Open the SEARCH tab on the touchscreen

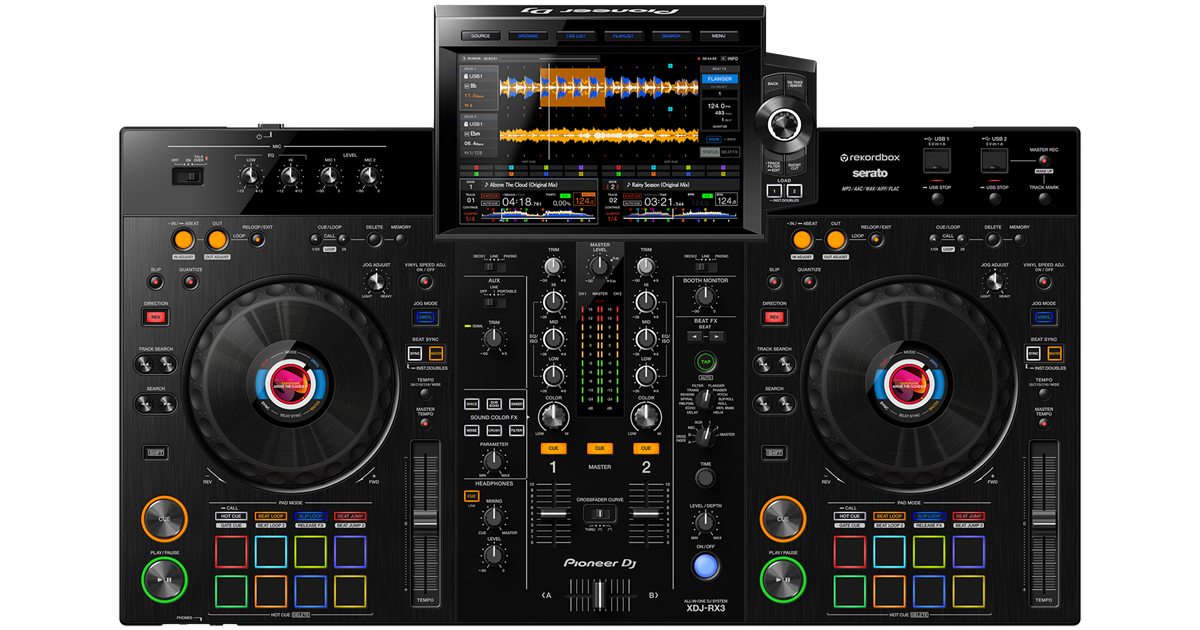point(671,36)
